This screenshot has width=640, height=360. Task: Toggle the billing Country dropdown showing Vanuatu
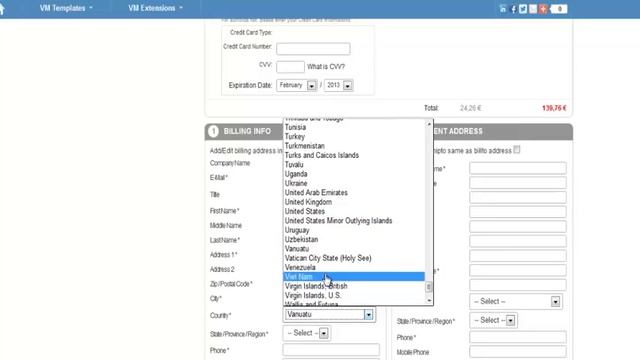pyautogui.click(x=329, y=315)
